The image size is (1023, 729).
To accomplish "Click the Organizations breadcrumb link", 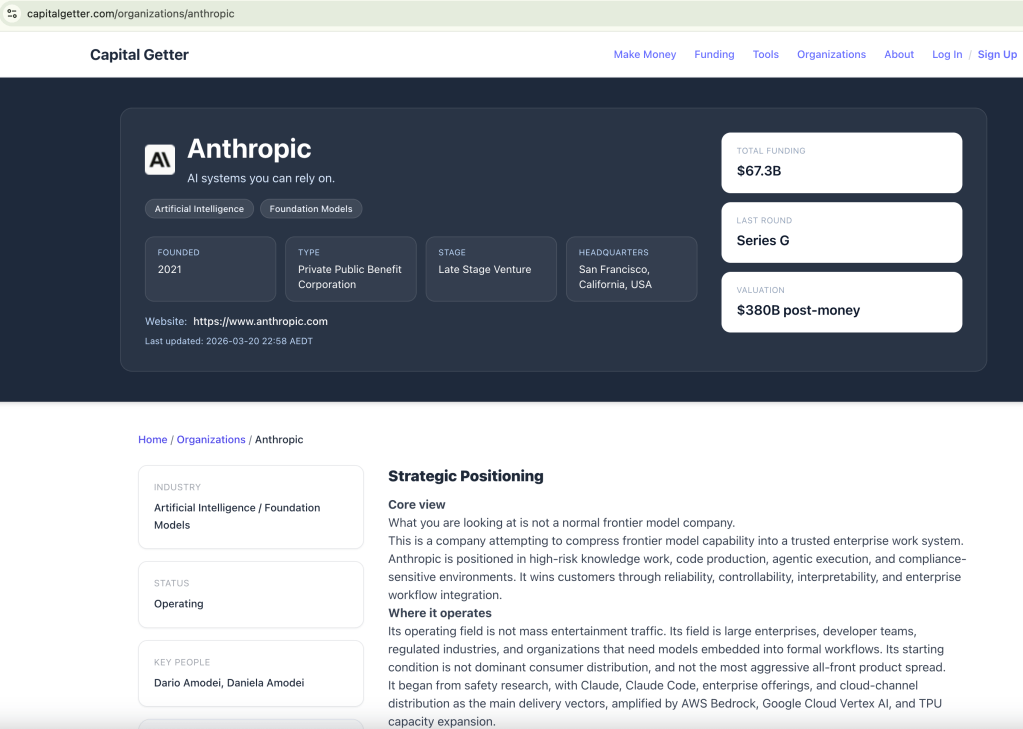I will [x=211, y=440].
